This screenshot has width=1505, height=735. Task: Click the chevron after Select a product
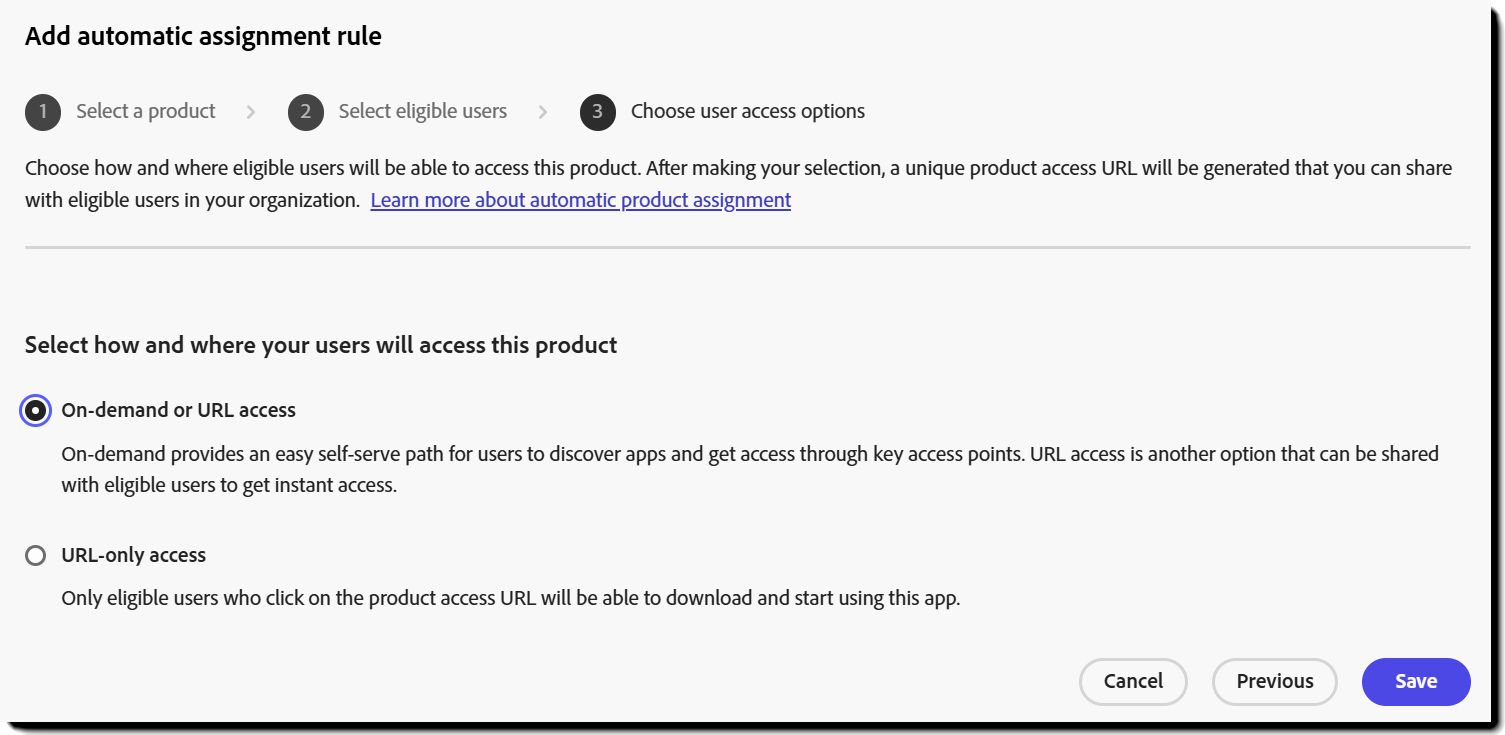coord(250,112)
